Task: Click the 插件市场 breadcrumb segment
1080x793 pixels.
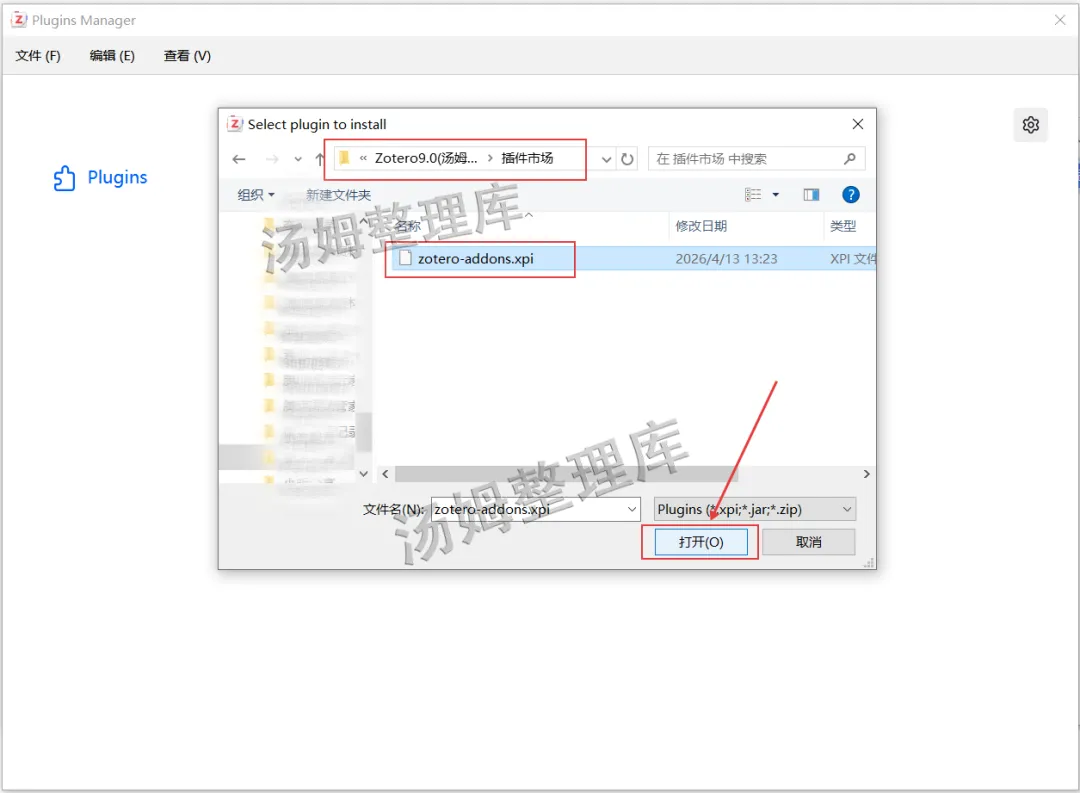Action: coord(527,158)
